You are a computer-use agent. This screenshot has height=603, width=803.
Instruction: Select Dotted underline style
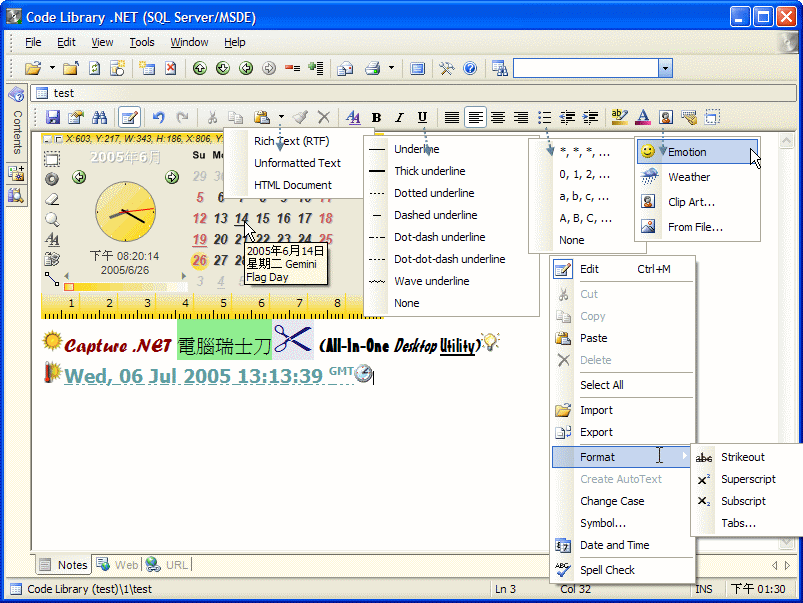click(x=434, y=193)
